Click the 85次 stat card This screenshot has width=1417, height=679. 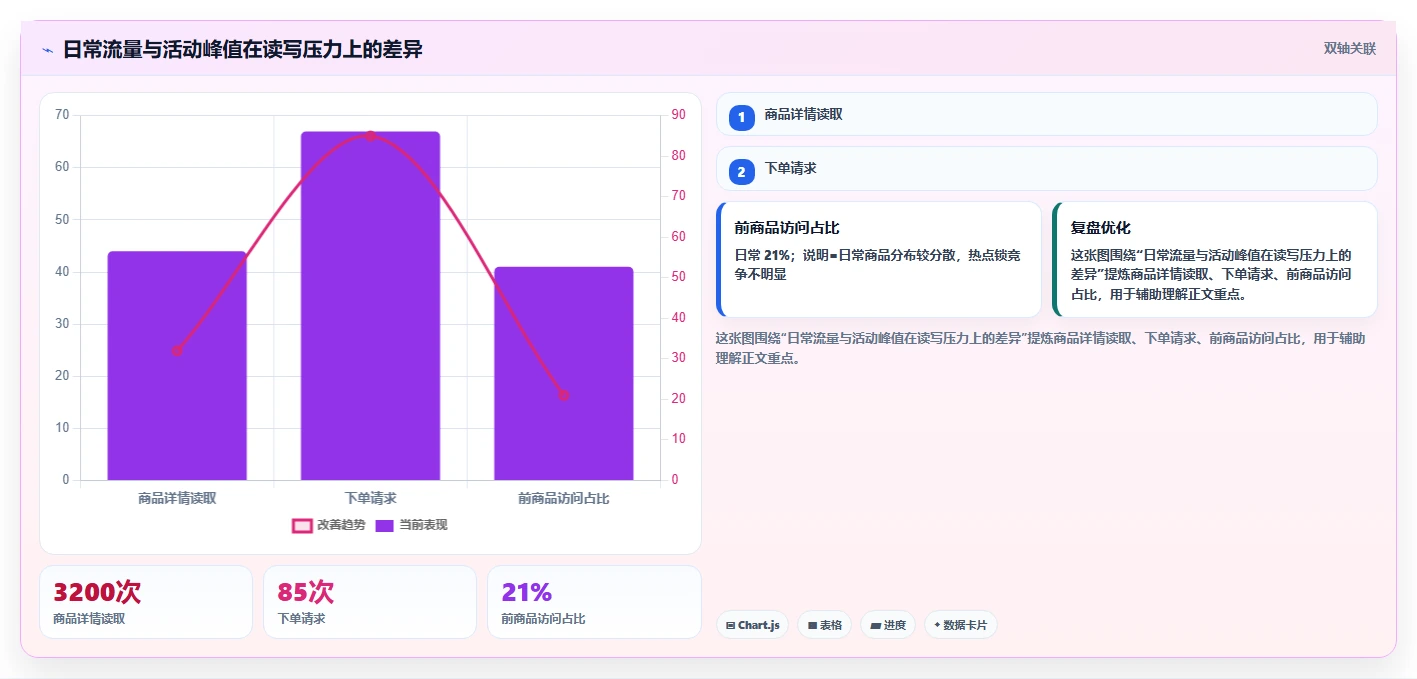(x=370, y=602)
